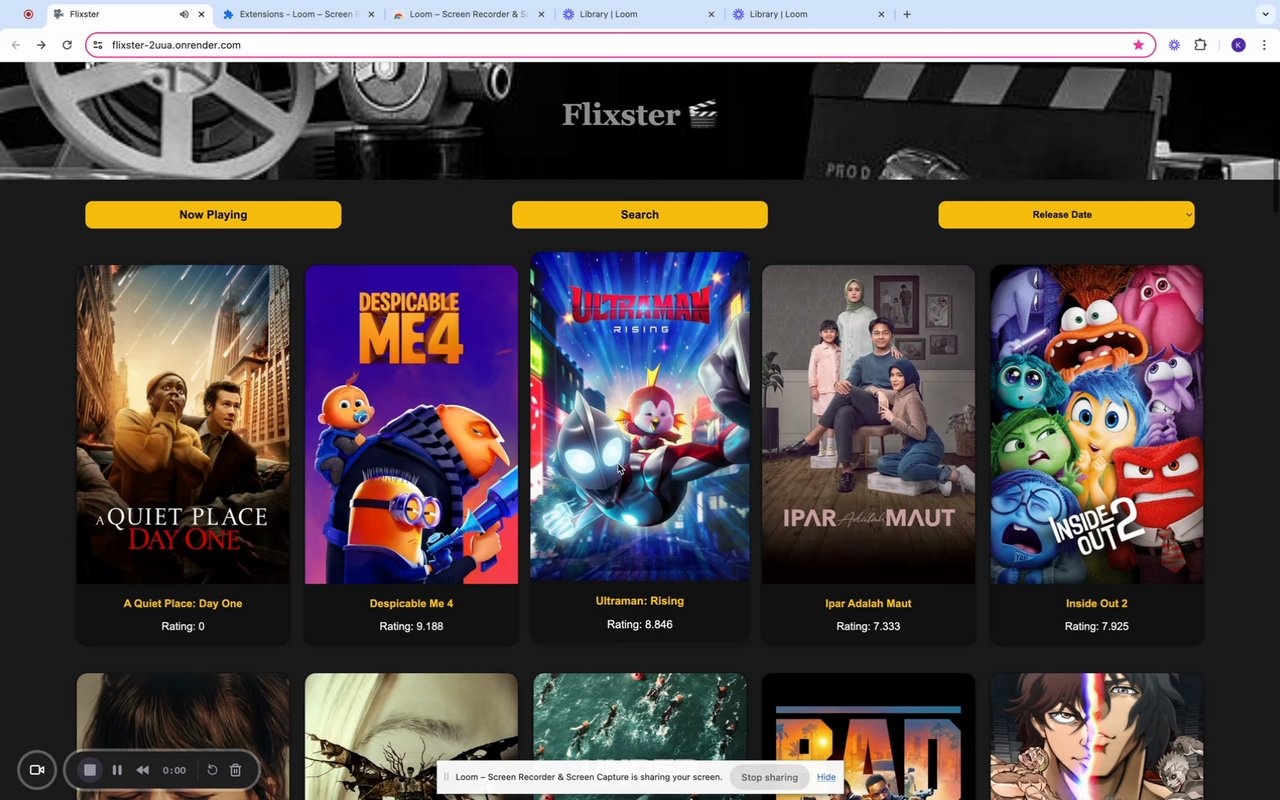
Task: Click the title A Quiet Place: Day One
Action: (x=183, y=604)
